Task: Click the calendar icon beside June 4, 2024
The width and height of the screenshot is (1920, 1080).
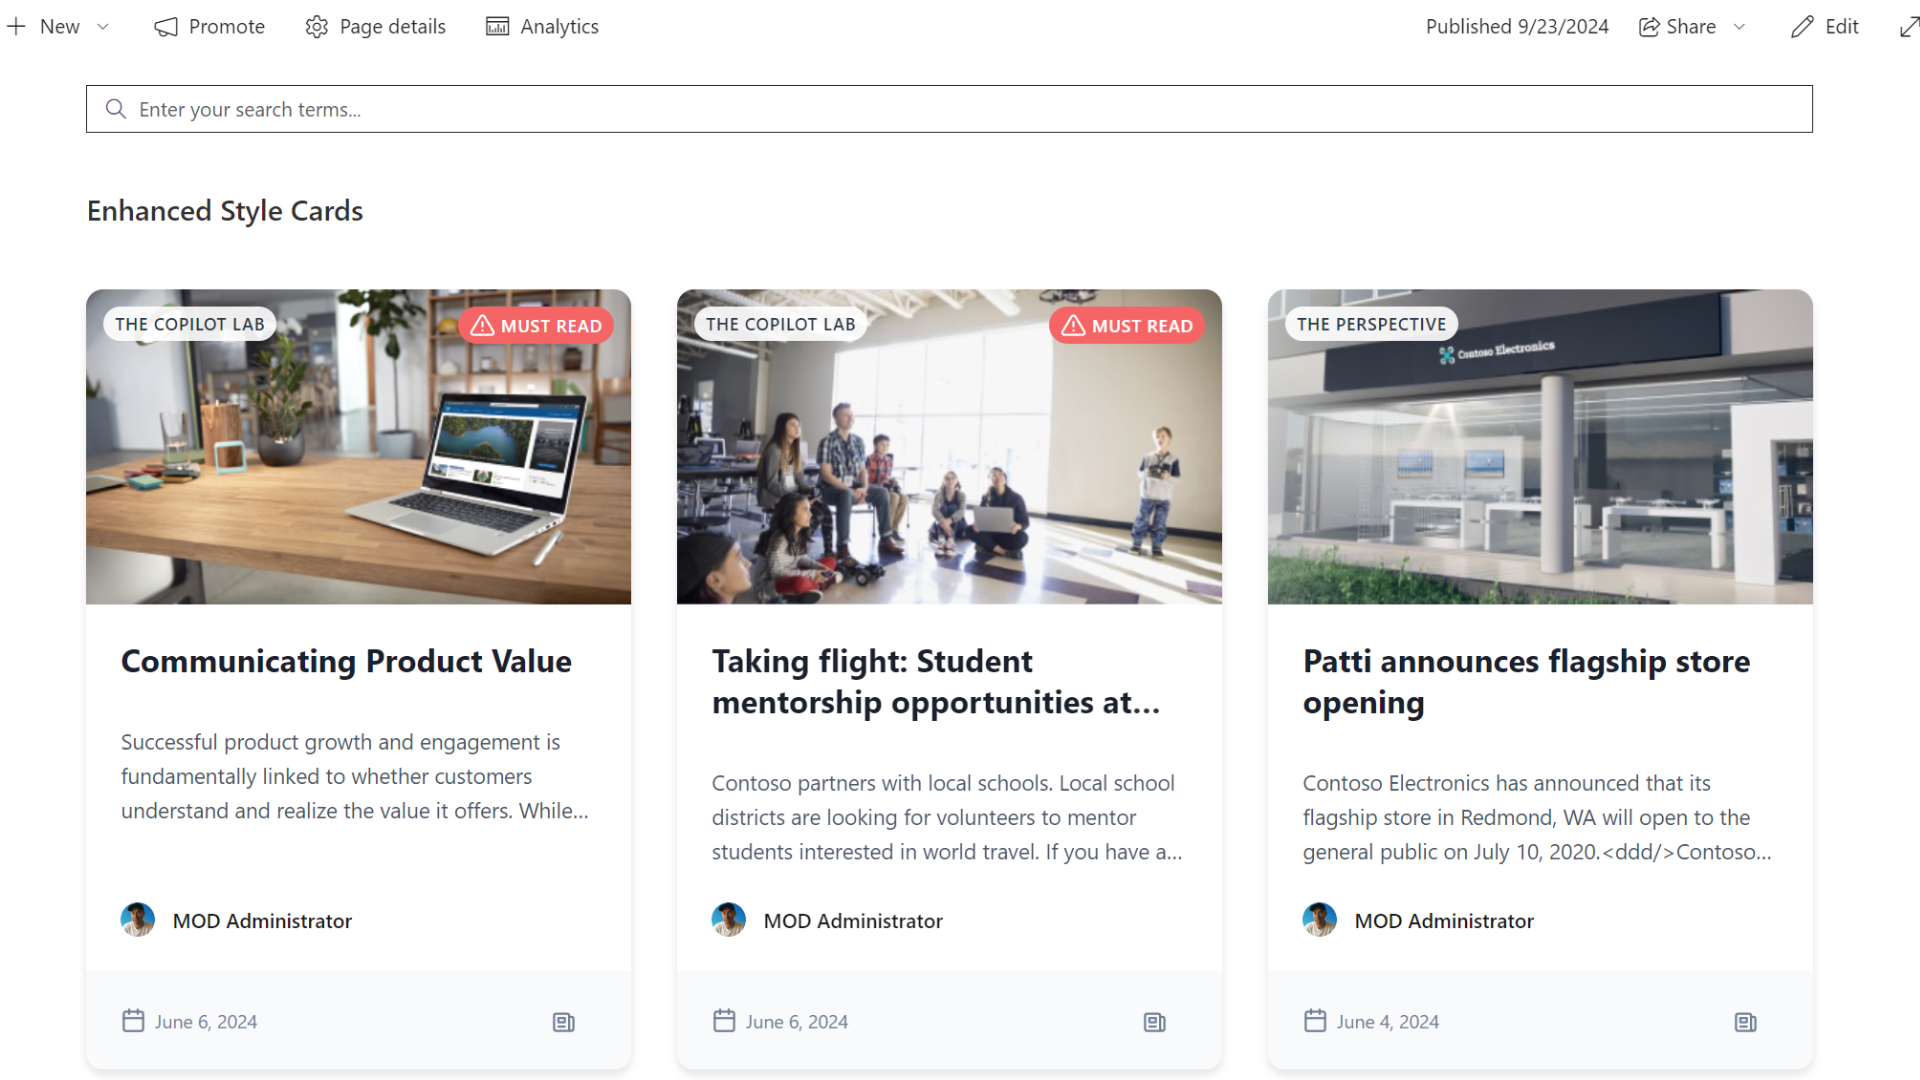Action: (1315, 1021)
